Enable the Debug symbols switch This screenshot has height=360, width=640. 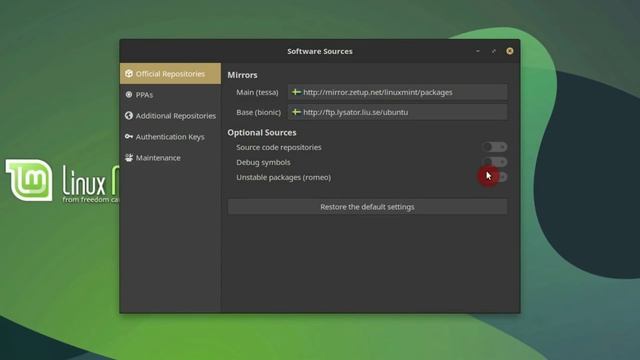tap(495, 162)
